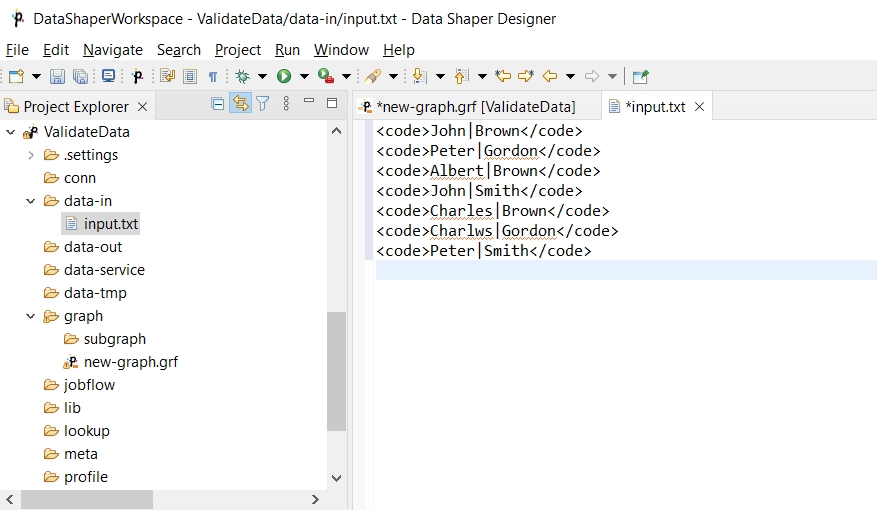Image resolution: width=877 pixels, height=510 pixels.
Task: Select the data-out folder
Action: coord(93,247)
